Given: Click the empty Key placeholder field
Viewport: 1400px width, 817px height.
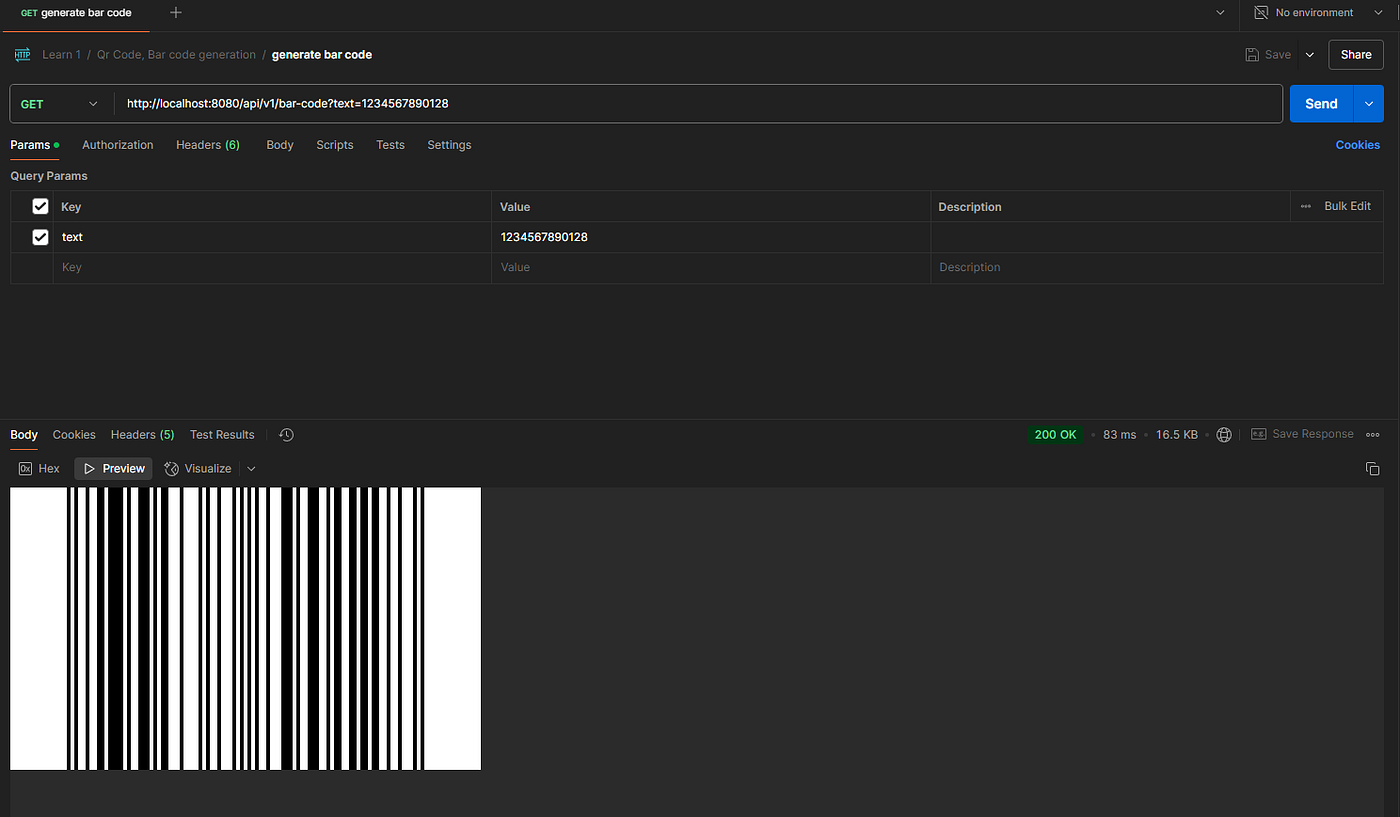Looking at the screenshot, I should [x=272, y=268].
